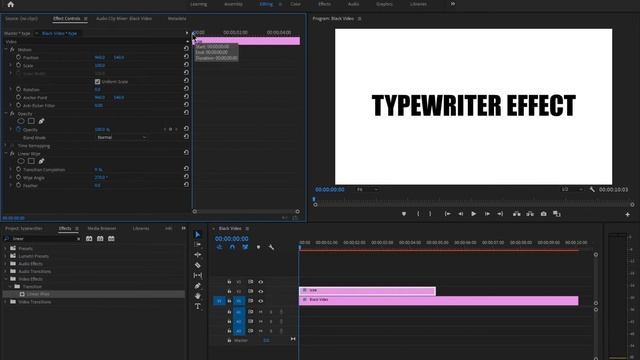The height and width of the screenshot is (360, 640).
Task: Click the Extract button in Program monitor
Action: pos(530,214)
